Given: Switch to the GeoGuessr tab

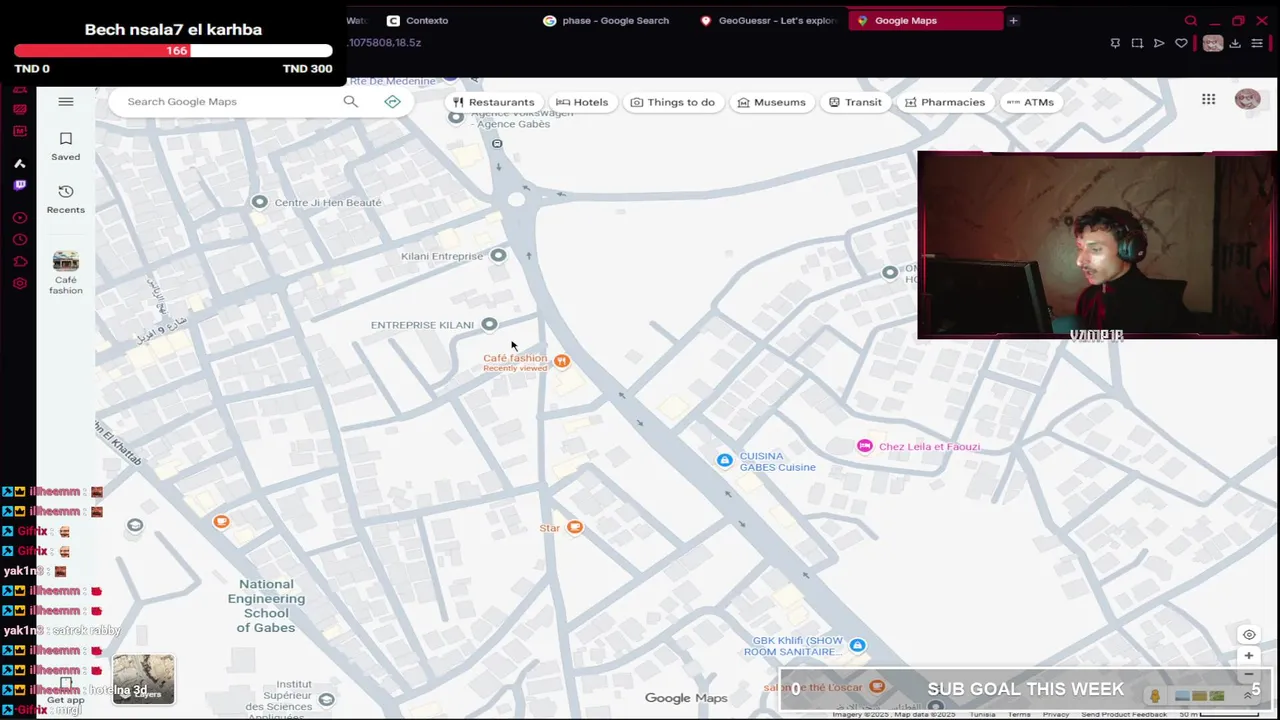Looking at the screenshot, I should (768, 20).
